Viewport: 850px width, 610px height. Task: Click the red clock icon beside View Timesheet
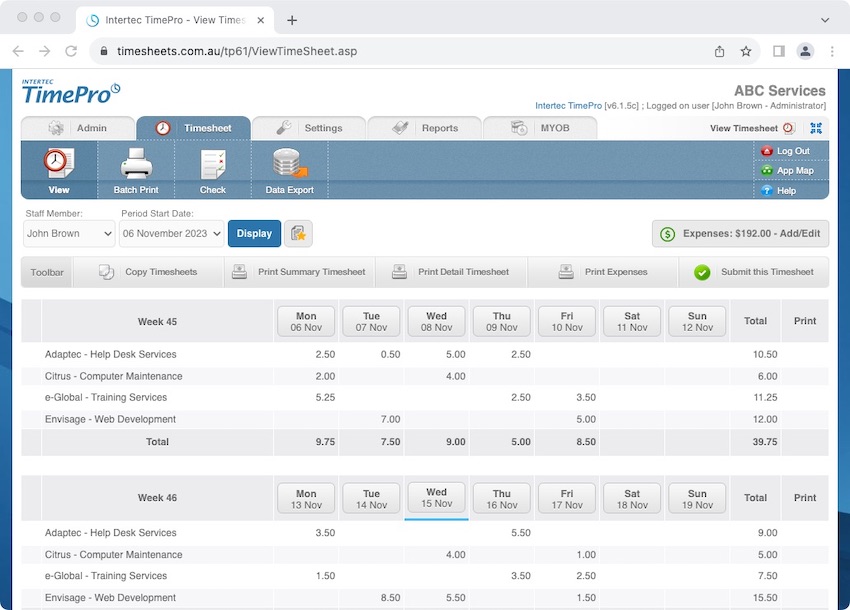point(788,129)
